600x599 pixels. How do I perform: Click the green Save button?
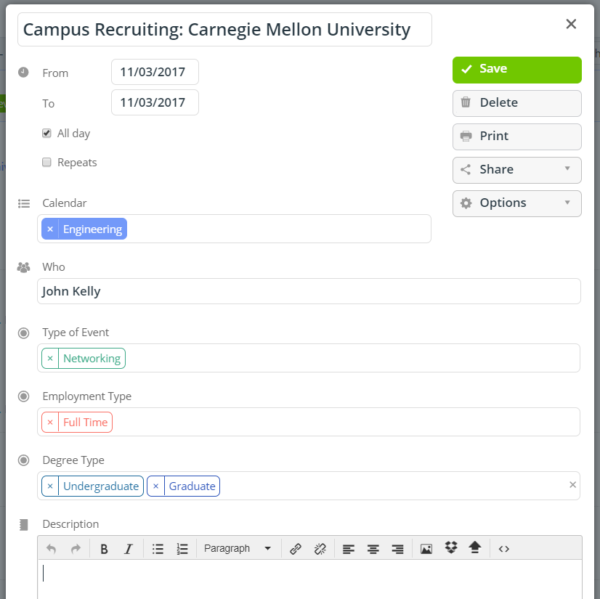tap(517, 70)
